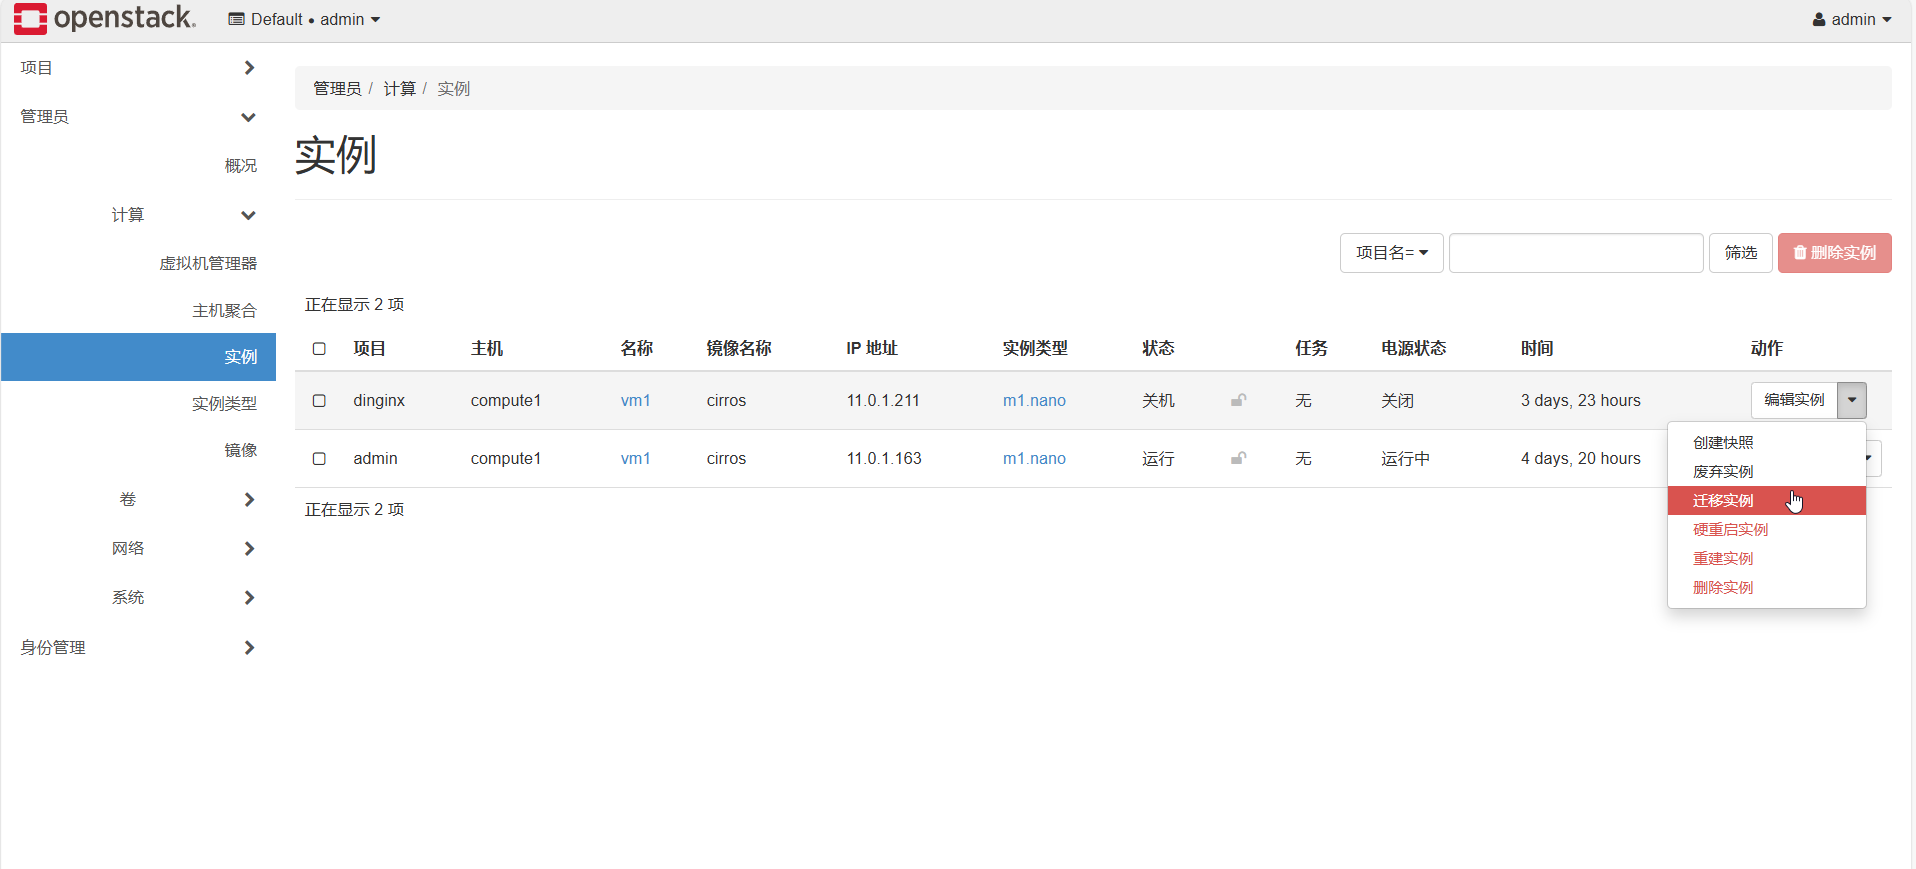Expand the 项目 sidebar section
1916x869 pixels.
coord(138,68)
